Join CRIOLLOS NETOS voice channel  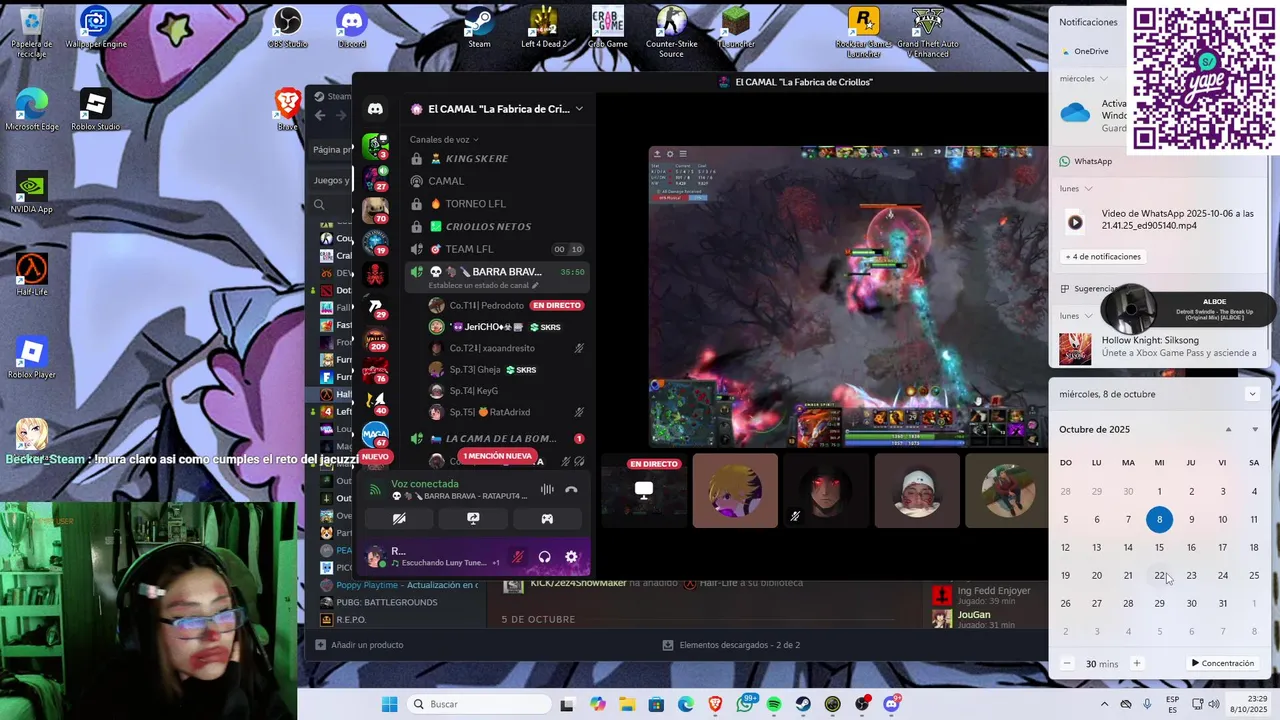[496, 226]
